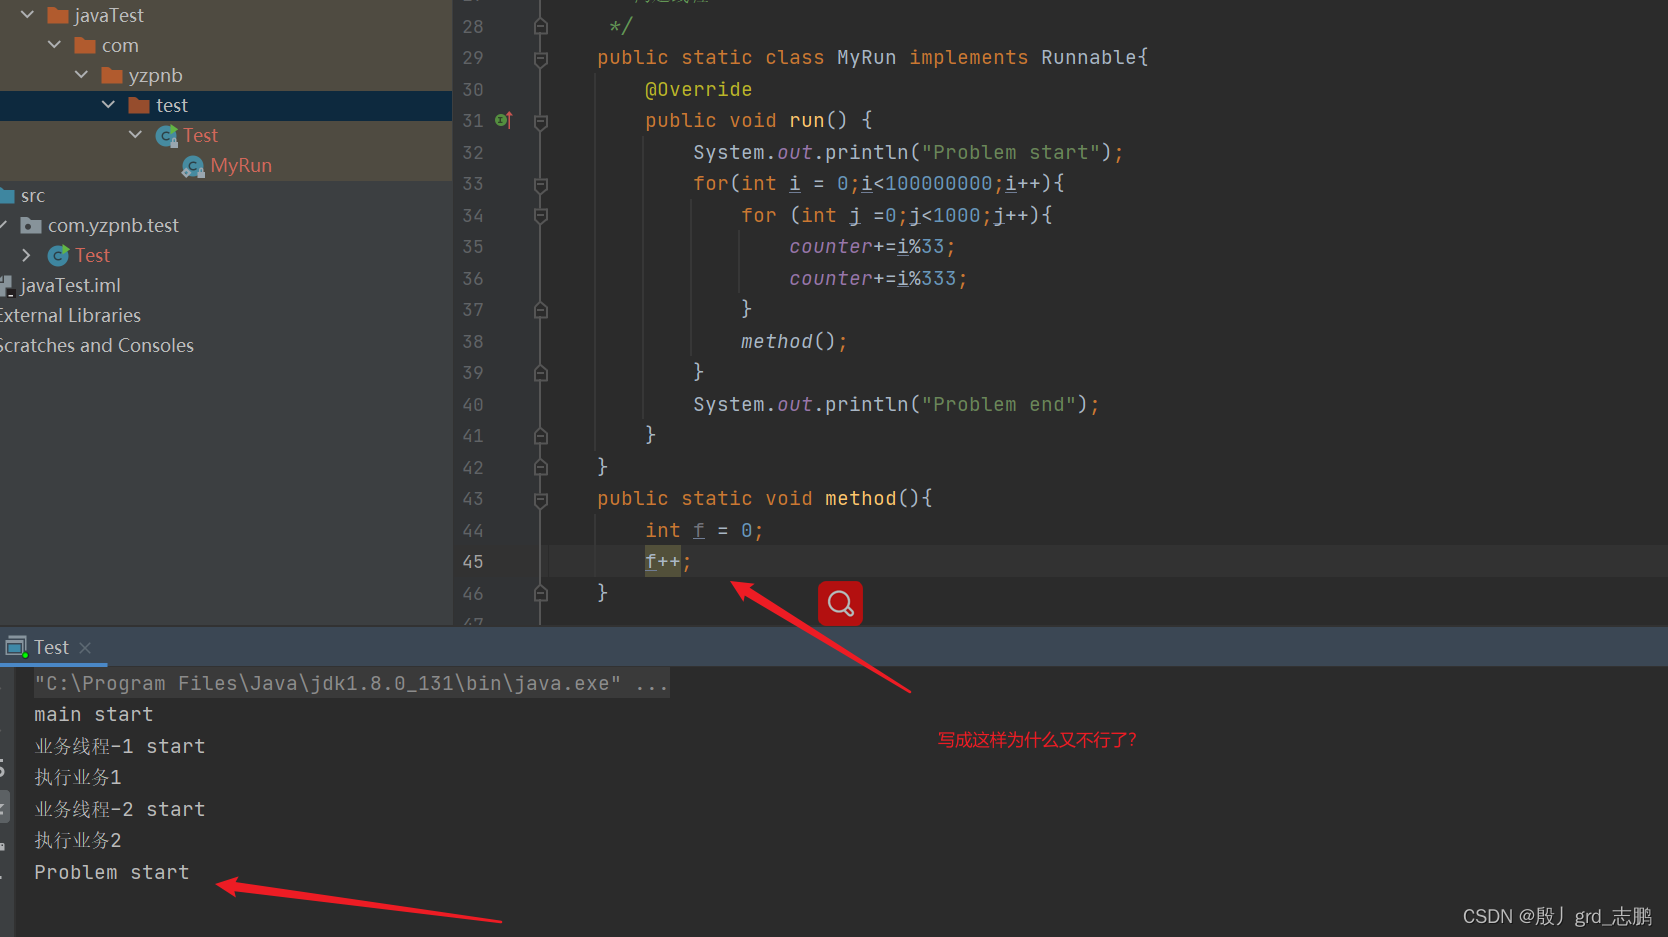Fold the run method at line 31
Viewport: 1668px width, 937px height.
click(x=541, y=121)
